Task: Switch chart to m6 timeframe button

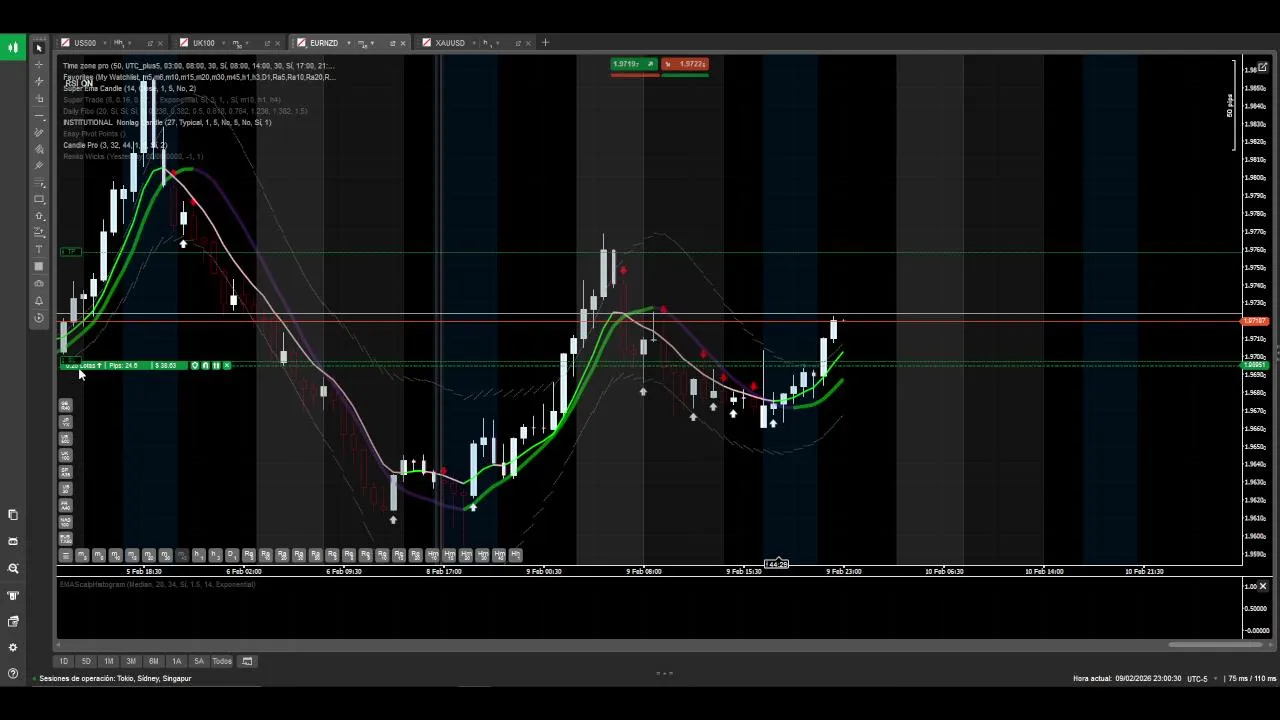Action: pos(99,555)
